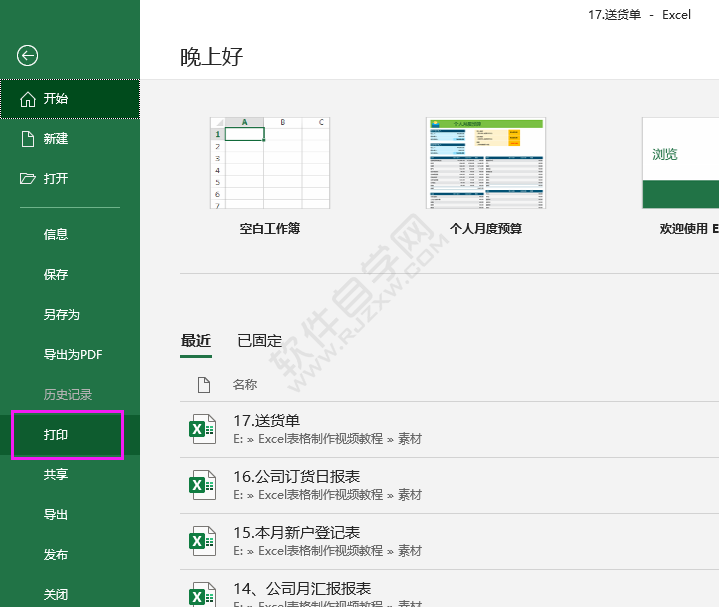Click Excel icon for 14、公司月汇报报表
The height and width of the screenshot is (607, 719).
pos(202,594)
